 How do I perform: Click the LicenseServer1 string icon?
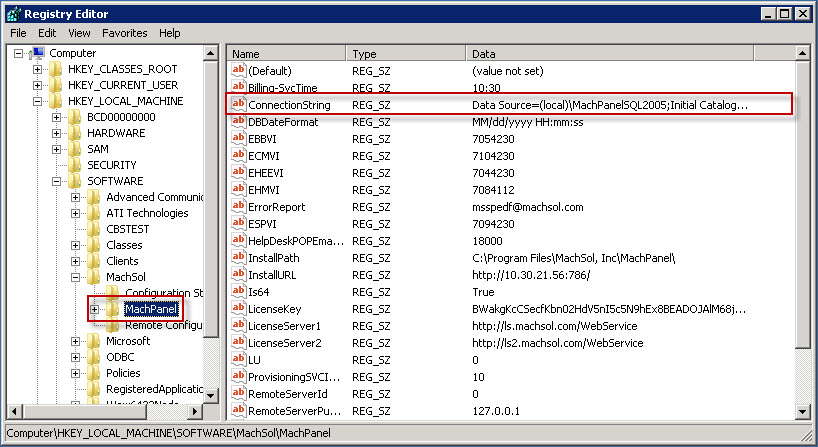[238, 325]
